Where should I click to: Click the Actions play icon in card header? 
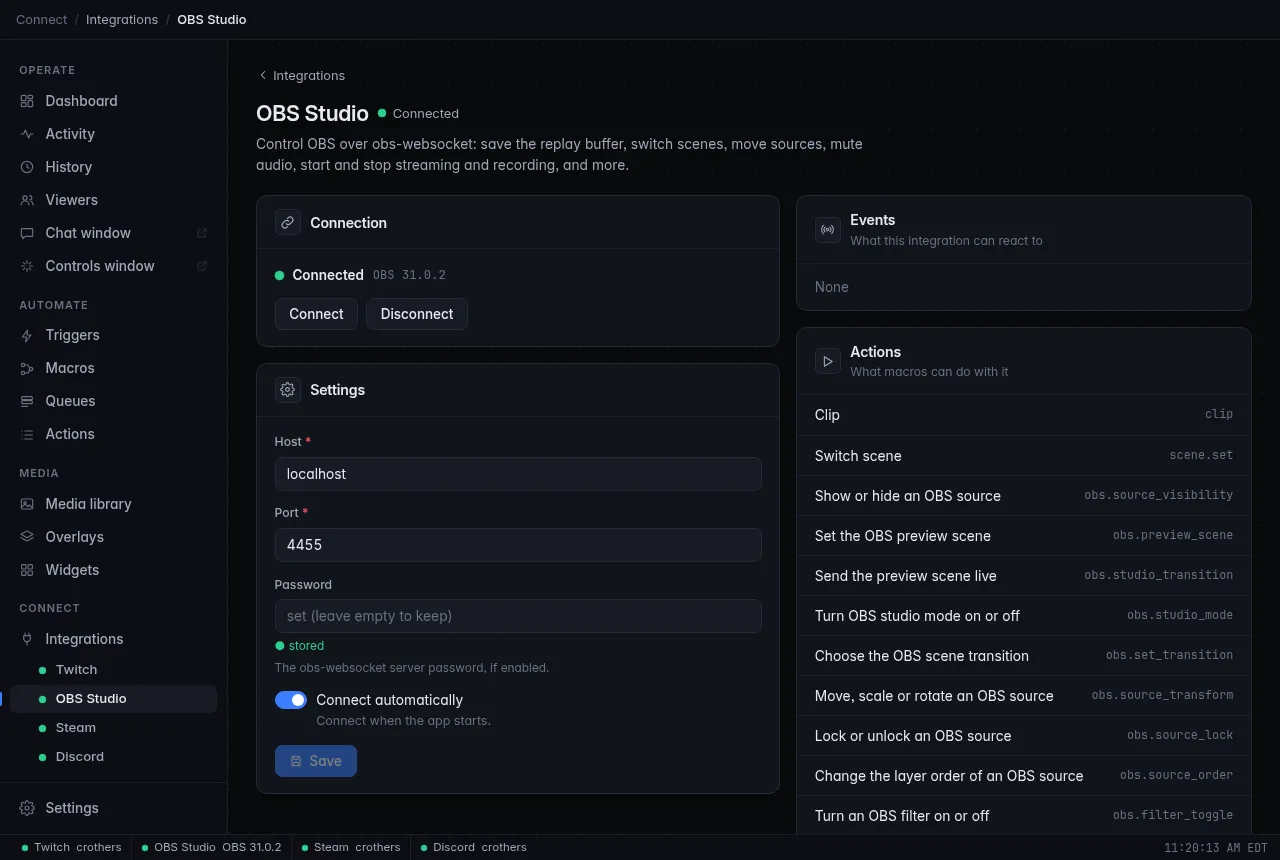tap(828, 361)
